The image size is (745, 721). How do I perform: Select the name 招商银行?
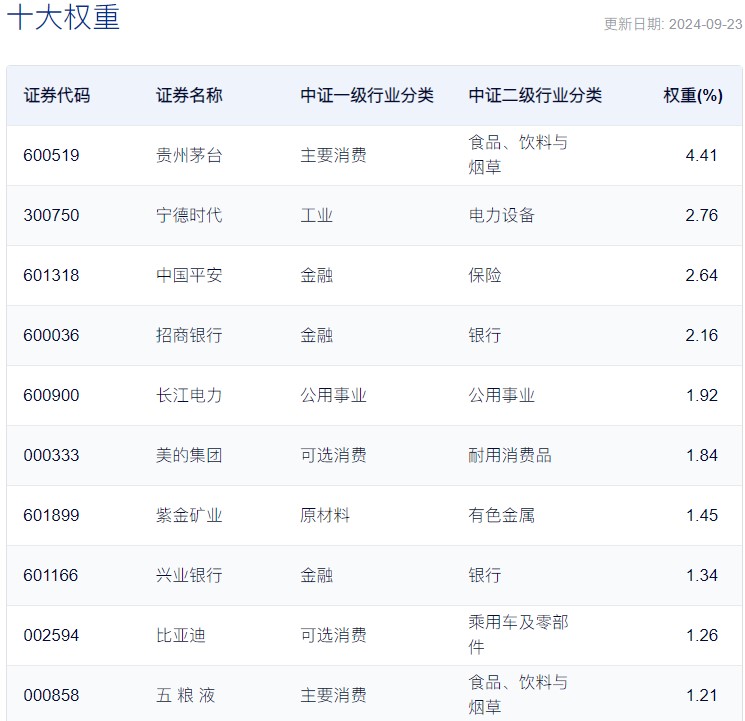(189, 335)
